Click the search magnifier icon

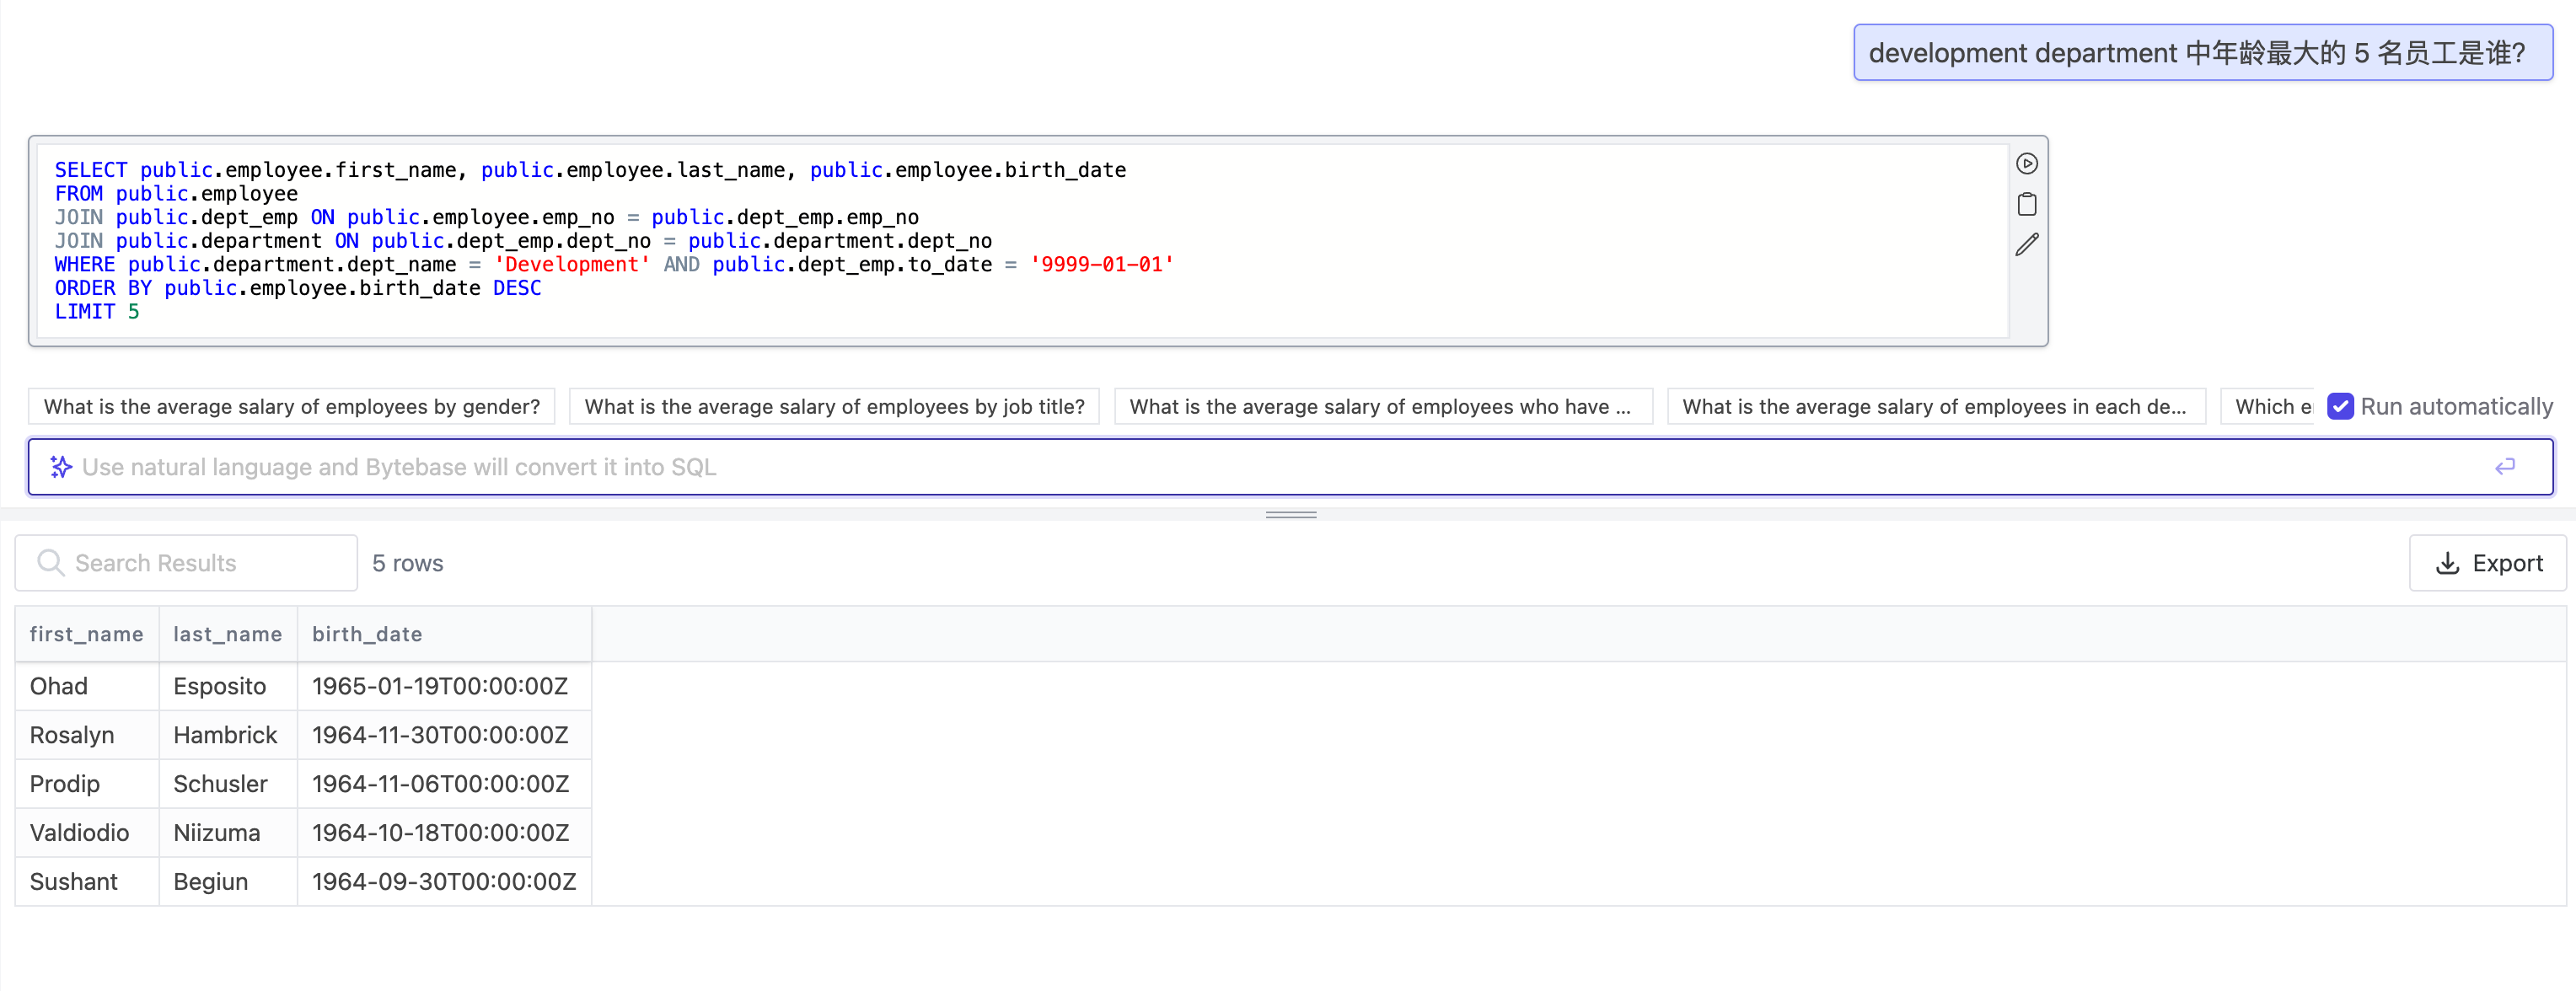coord(50,563)
